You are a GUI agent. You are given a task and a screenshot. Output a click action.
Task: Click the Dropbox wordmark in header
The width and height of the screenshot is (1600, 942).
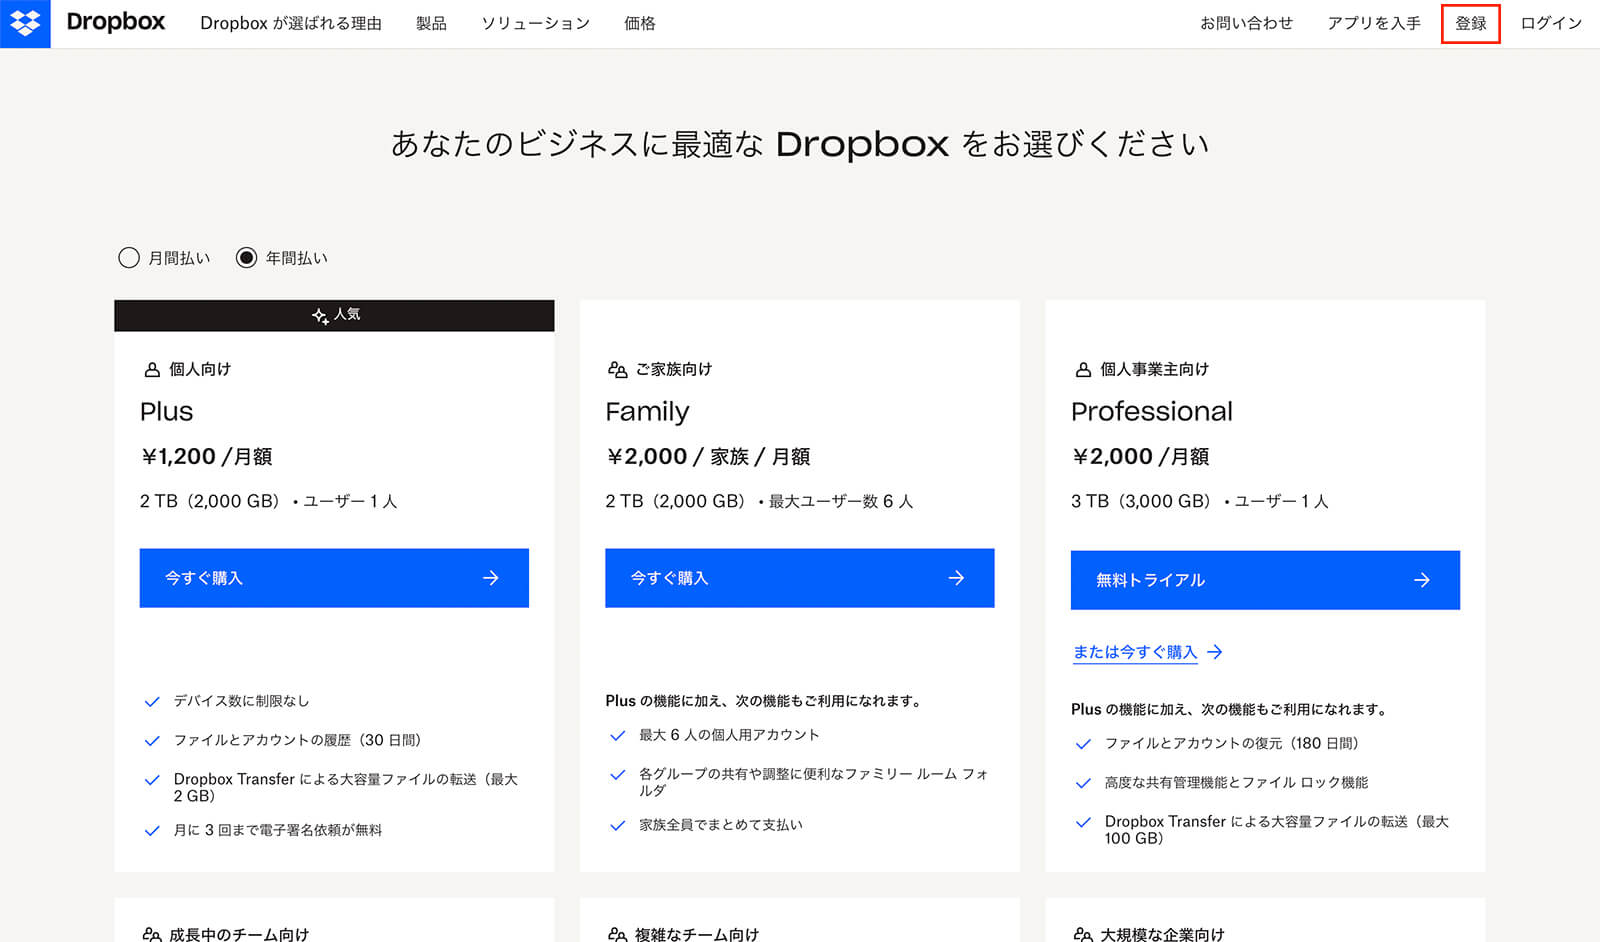click(116, 22)
